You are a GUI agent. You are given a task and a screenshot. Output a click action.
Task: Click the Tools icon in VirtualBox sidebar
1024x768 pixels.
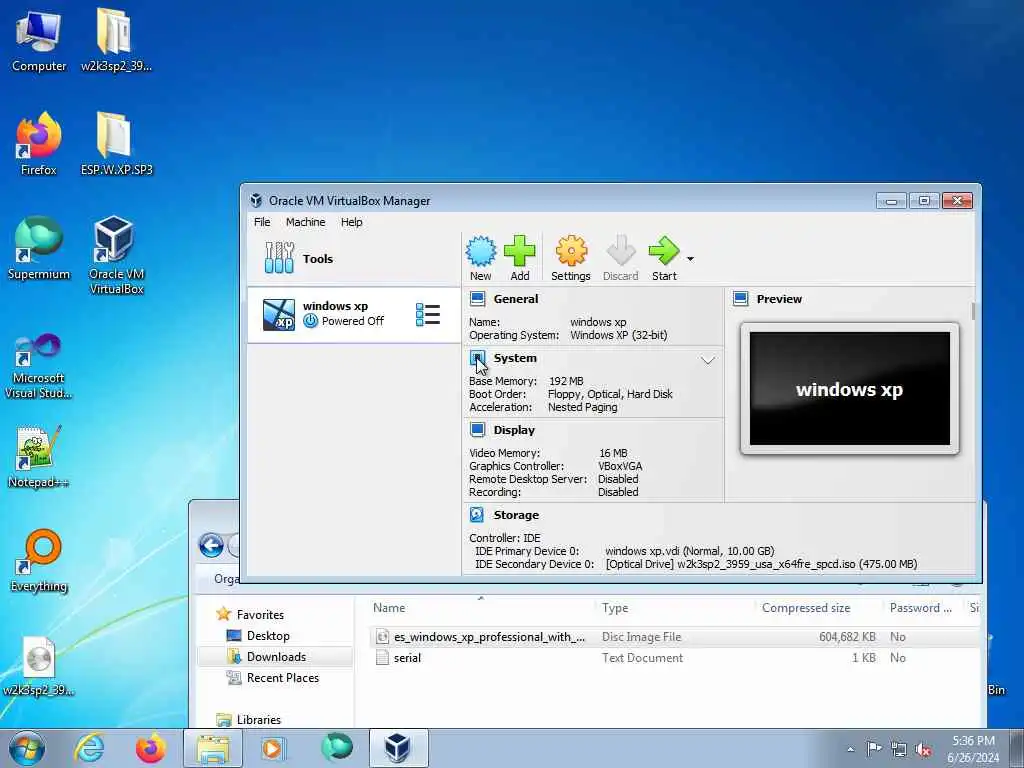click(x=279, y=258)
